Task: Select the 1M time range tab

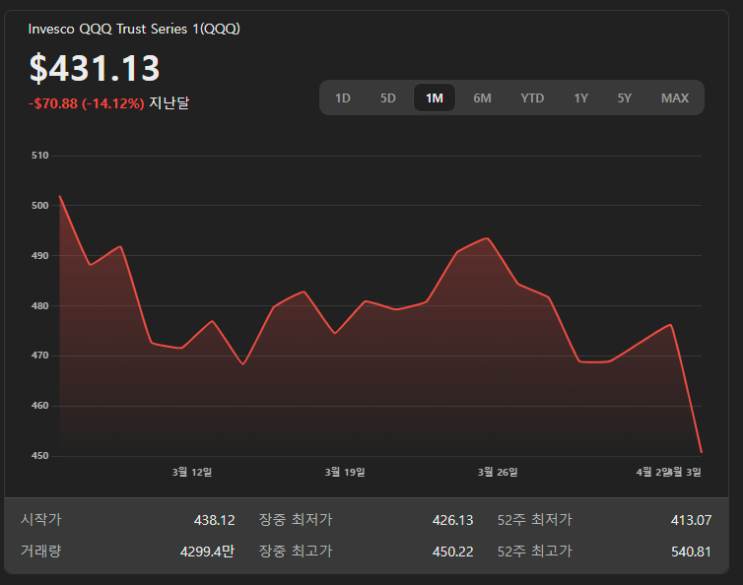Action: pos(434,98)
